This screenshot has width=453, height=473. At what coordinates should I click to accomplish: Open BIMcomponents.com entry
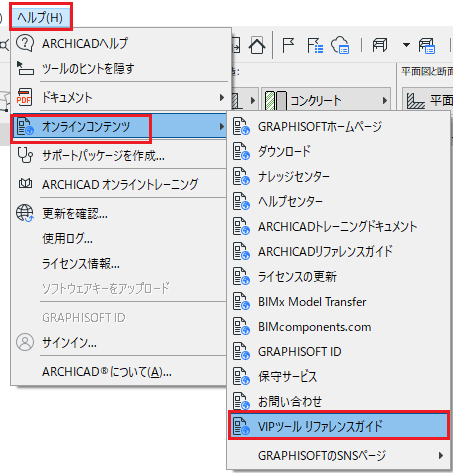(x=338, y=327)
